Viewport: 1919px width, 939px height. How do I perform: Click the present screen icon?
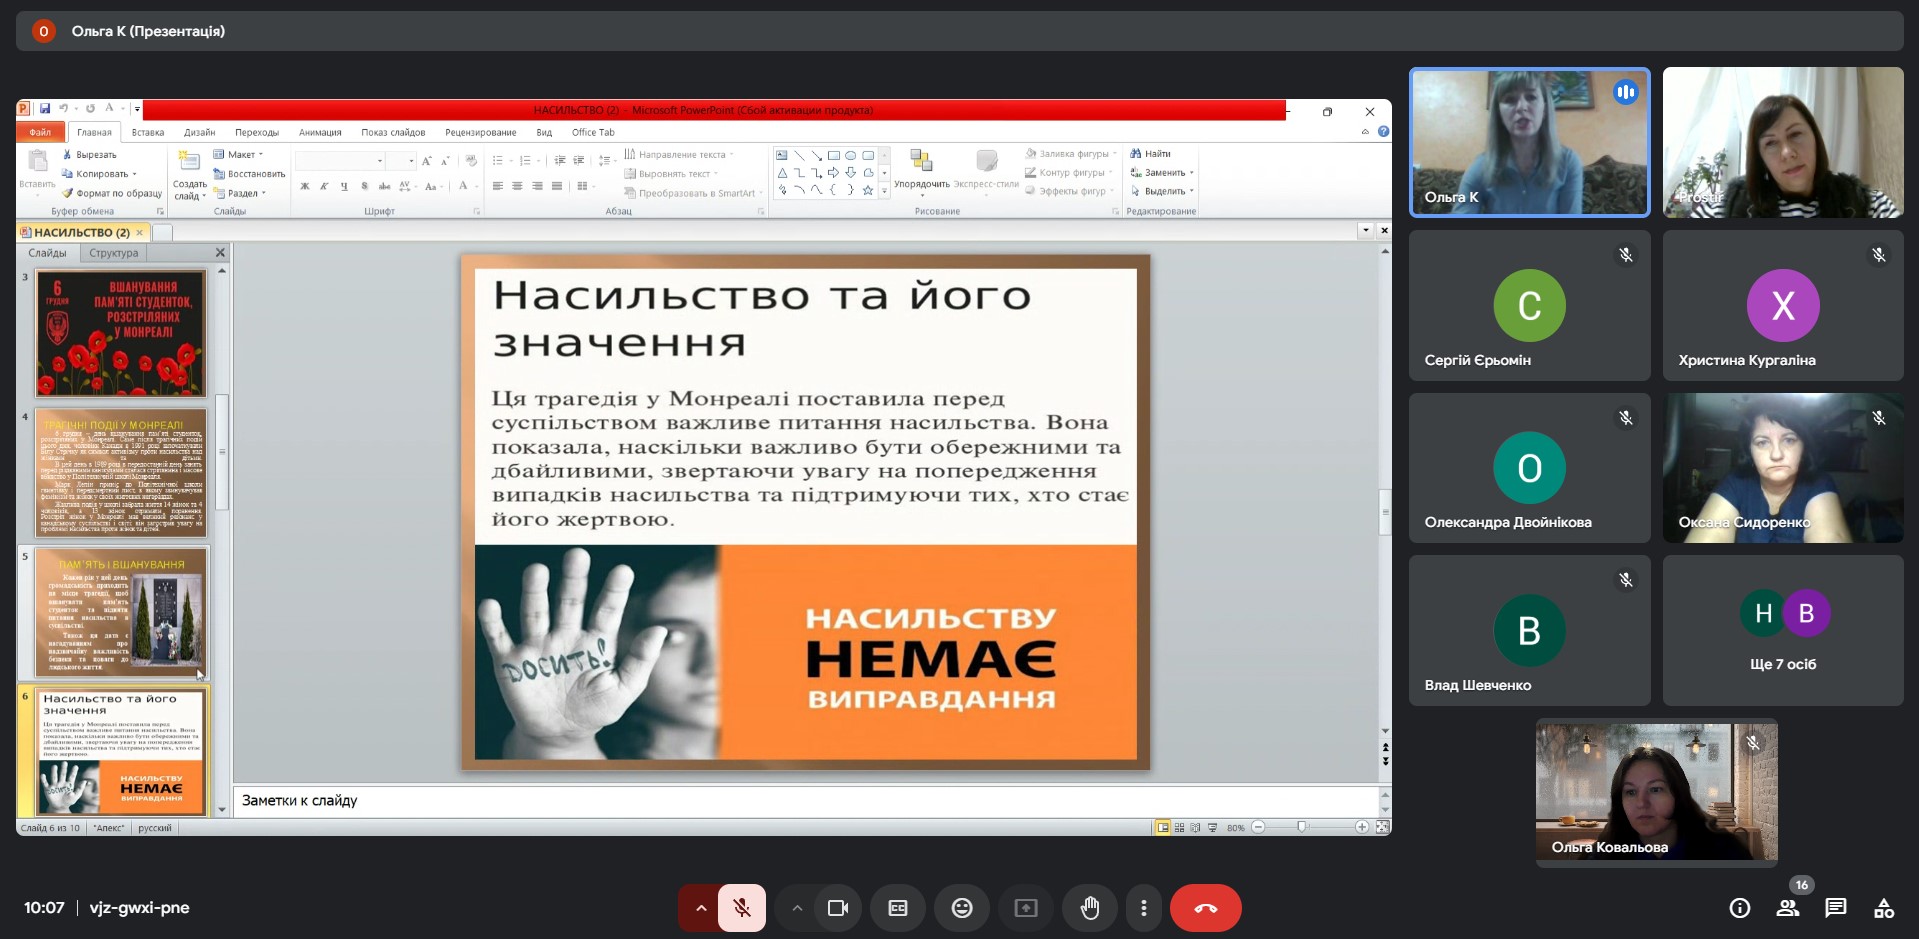pos(1025,908)
